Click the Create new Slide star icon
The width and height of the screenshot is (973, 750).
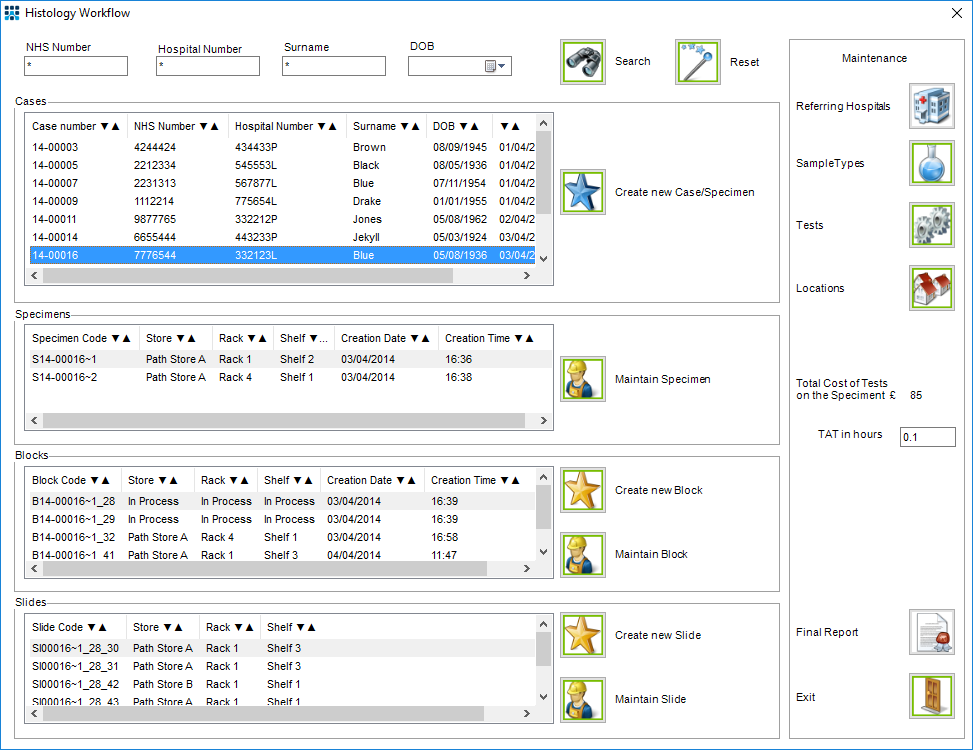pyautogui.click(x=583, y=635)
